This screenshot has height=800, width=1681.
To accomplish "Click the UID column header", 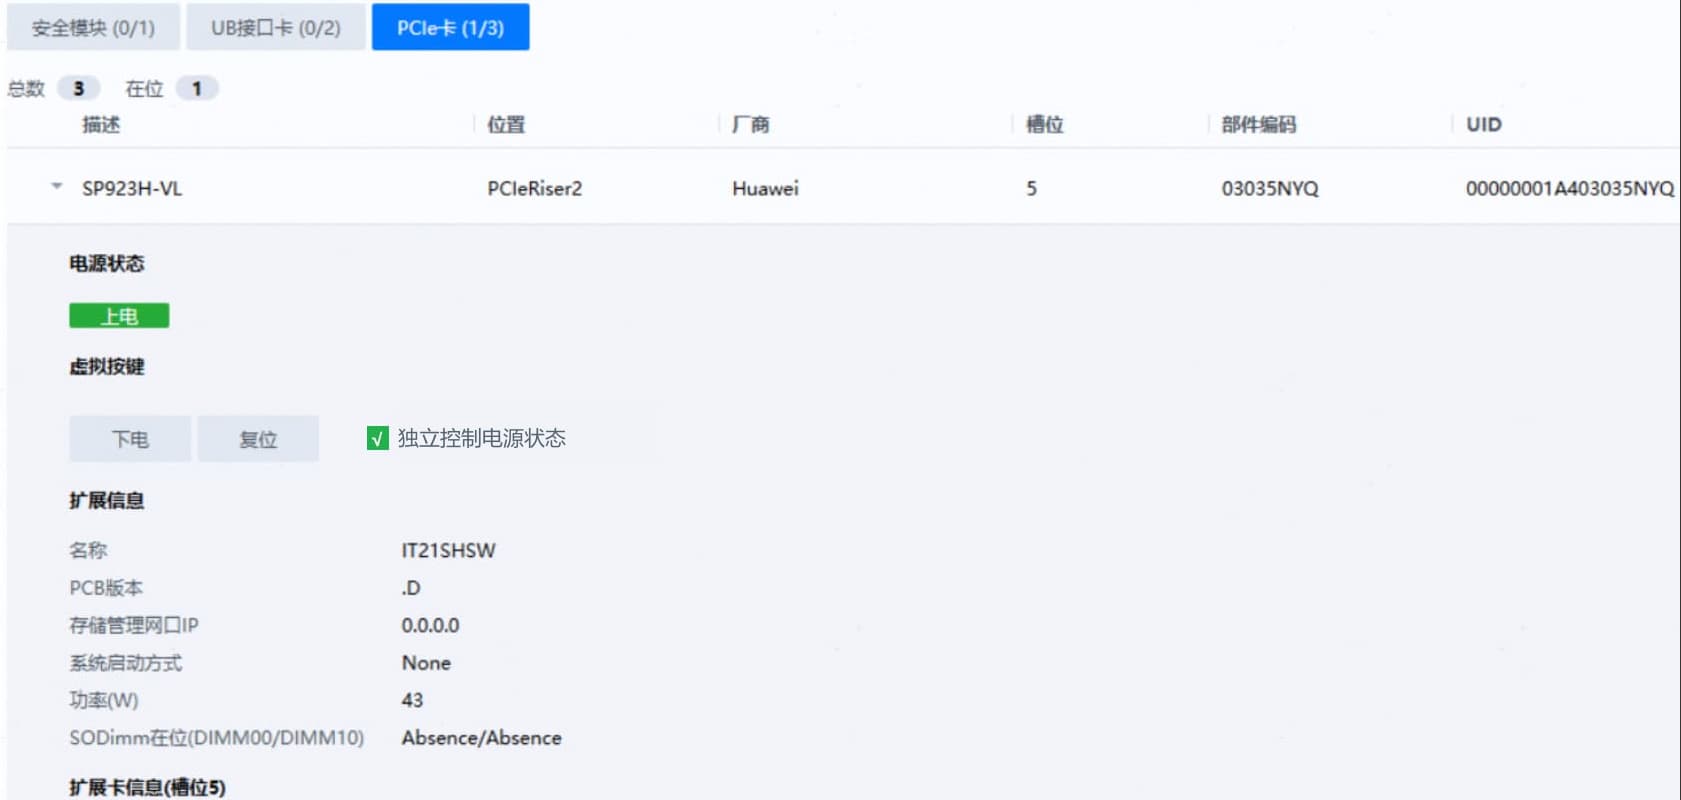I will [1483, 125].
